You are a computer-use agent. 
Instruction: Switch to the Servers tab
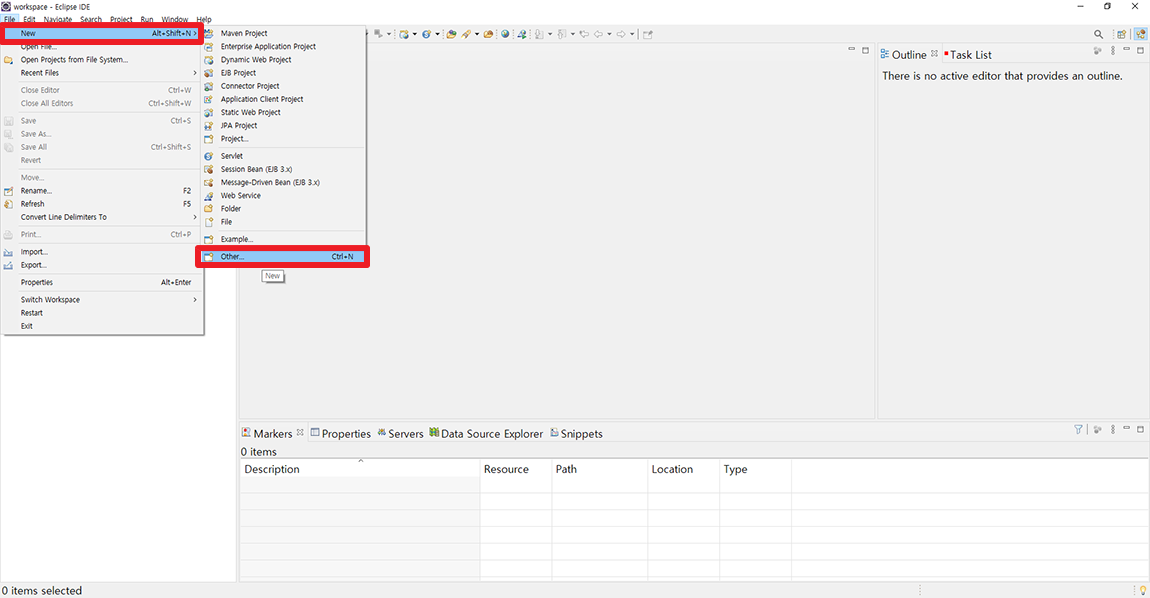coord(400,434)
